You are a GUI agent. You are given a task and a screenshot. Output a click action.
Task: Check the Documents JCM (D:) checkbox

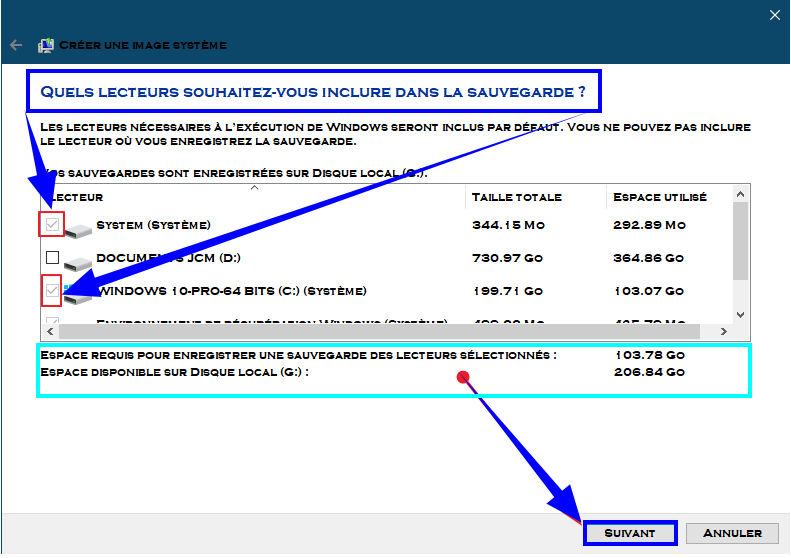coord(52,258)
